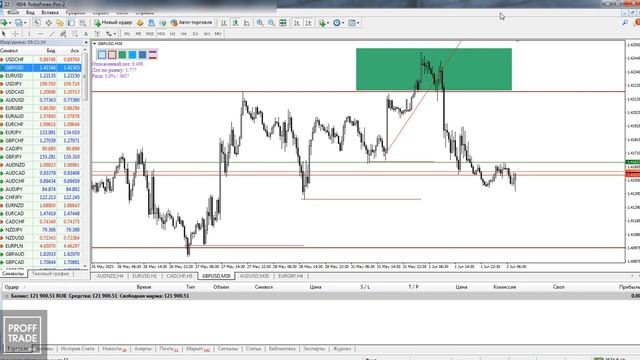
Task: Switch to EURUSD,H1 chart tab
Action: 144,276
